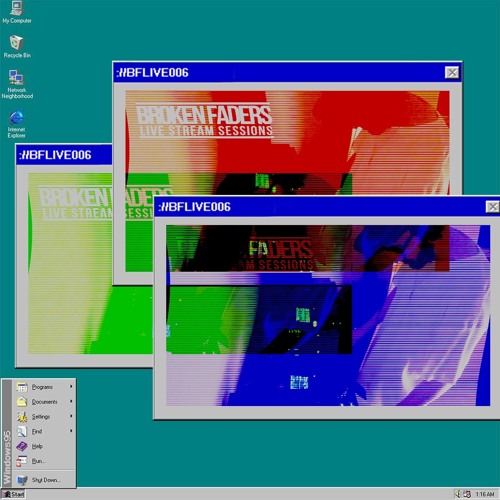Click the tray icon beside the speaker
500x500 pixels.
(467, 494)
